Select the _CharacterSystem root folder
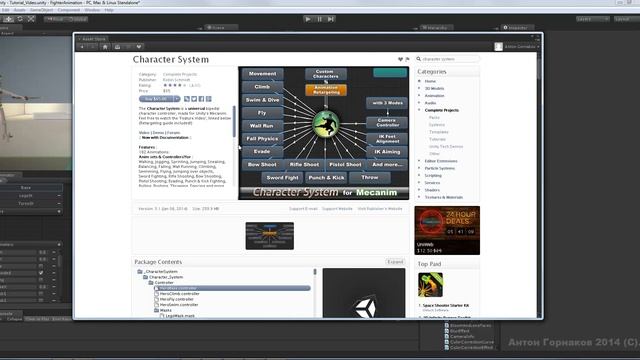 coord(158,271)
